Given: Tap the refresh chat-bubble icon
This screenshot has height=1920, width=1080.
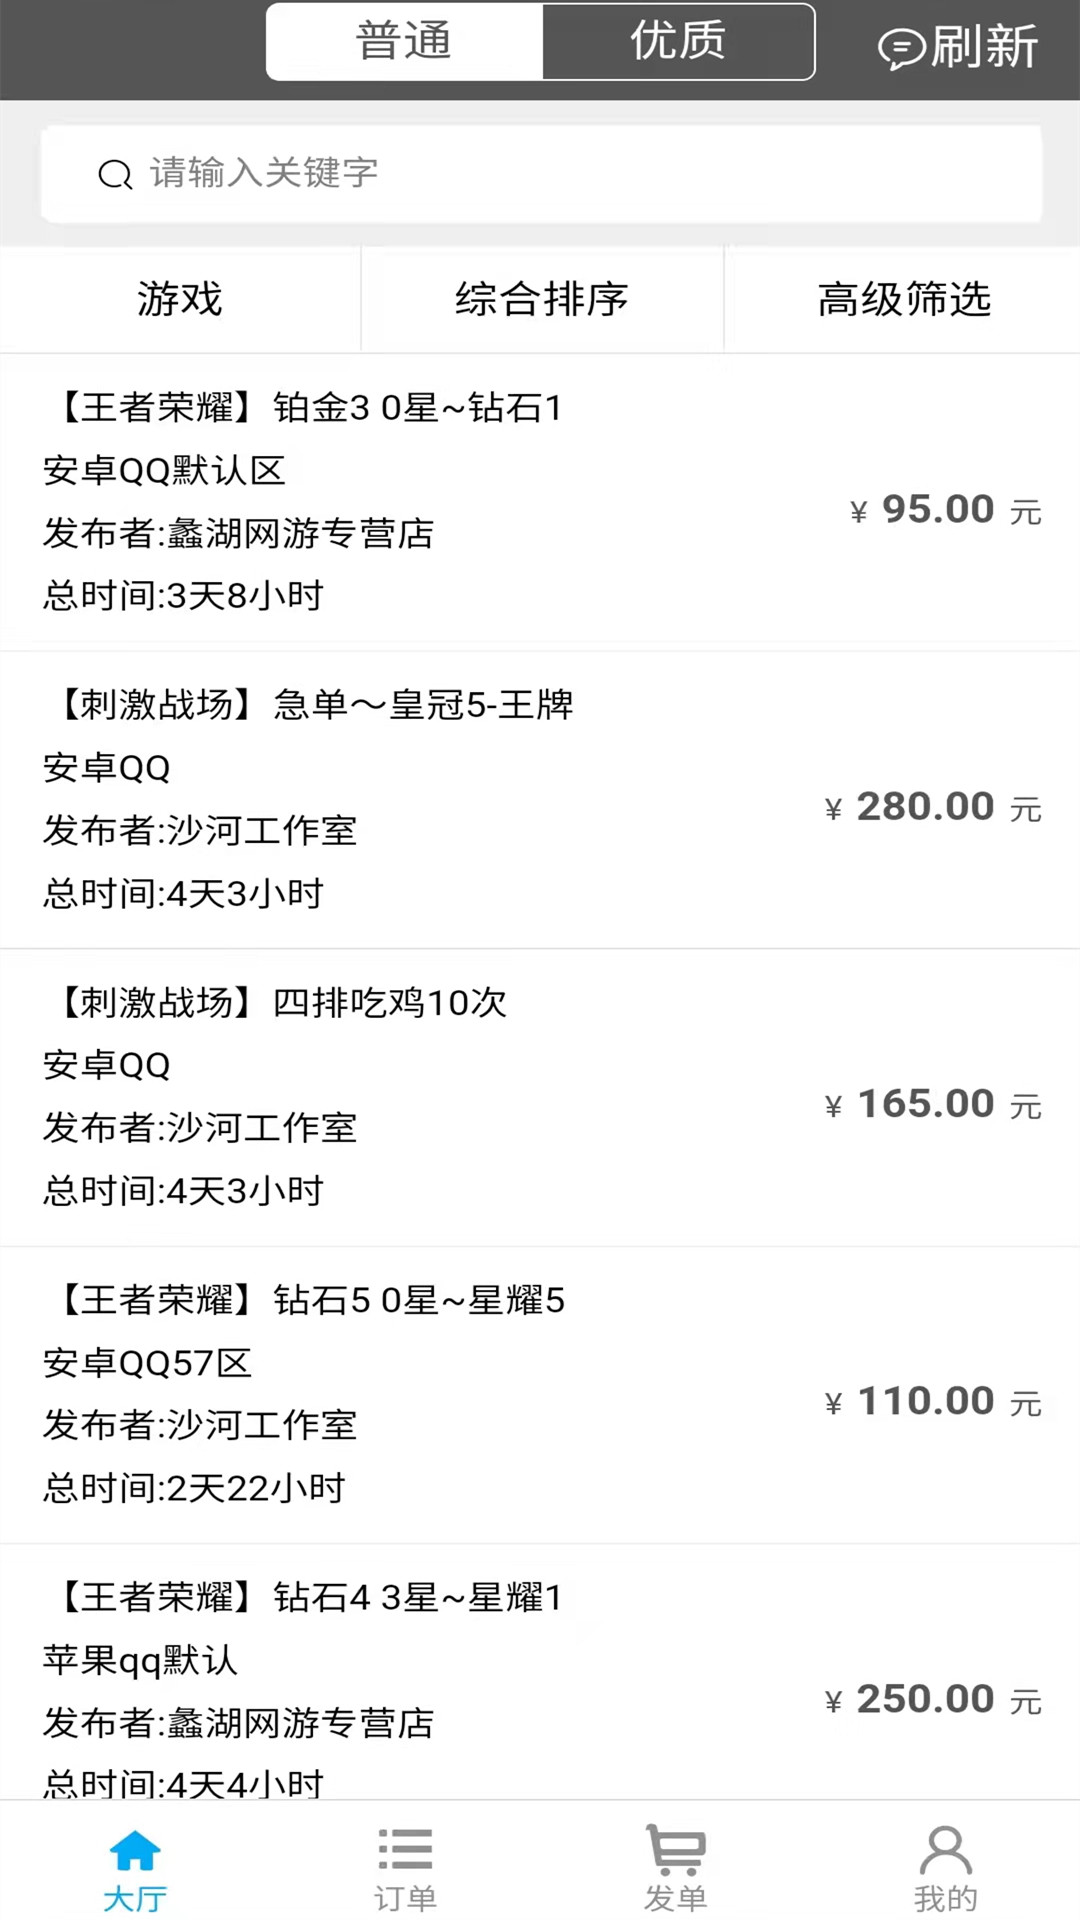Looking at the screenshot, I should coord(901,48).
